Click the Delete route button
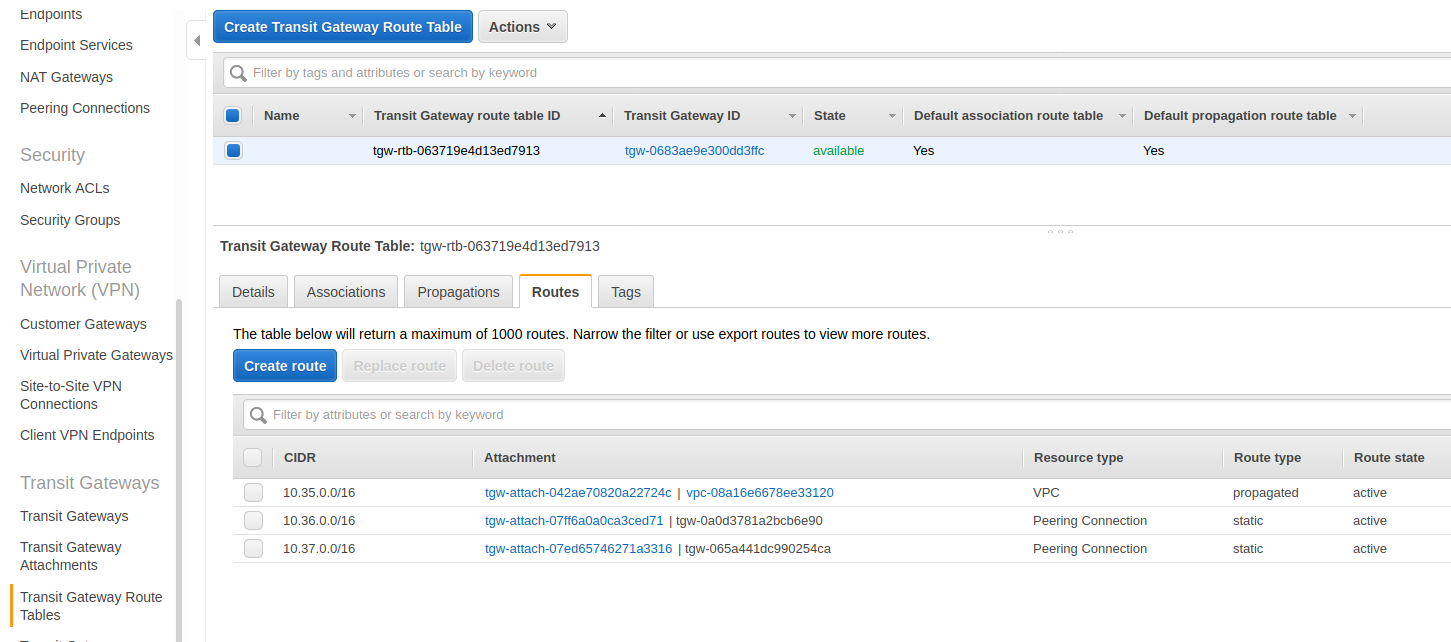The width and height of the screenshot is (1451, 642). 513,366
